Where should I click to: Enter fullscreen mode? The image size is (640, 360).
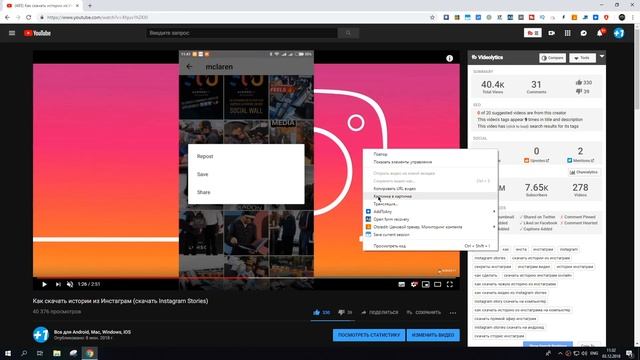tap(449, 284)
